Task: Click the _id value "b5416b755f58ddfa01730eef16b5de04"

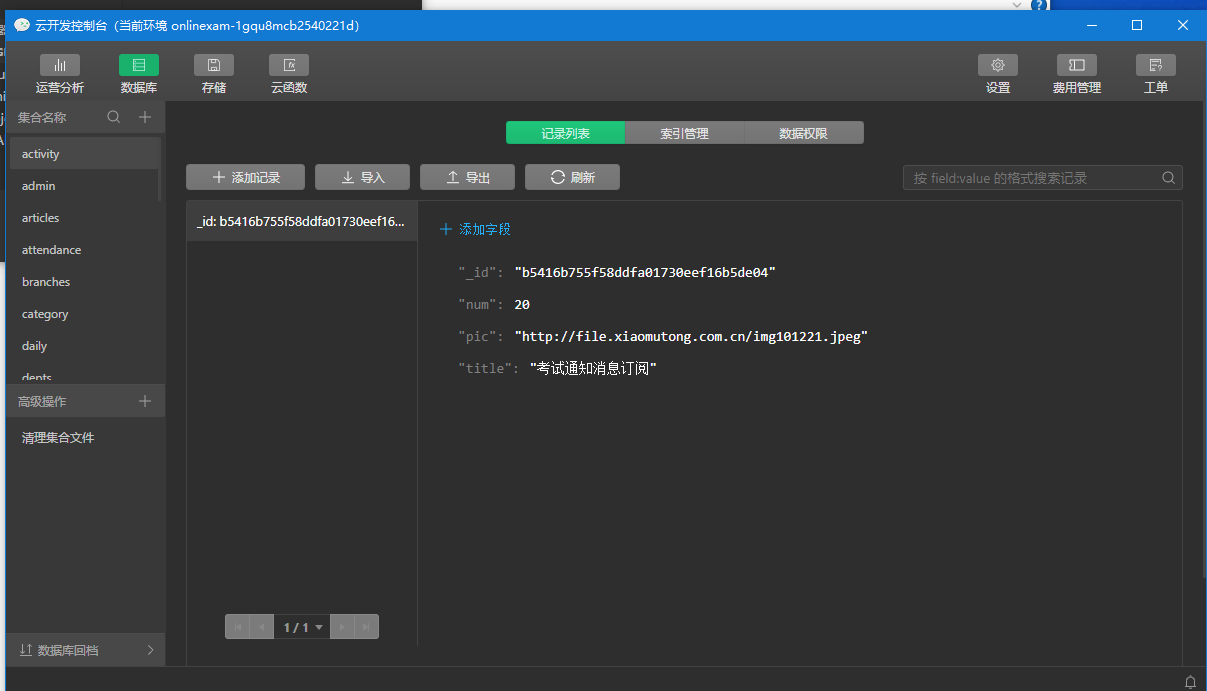Action: click(x=645, y=272)
